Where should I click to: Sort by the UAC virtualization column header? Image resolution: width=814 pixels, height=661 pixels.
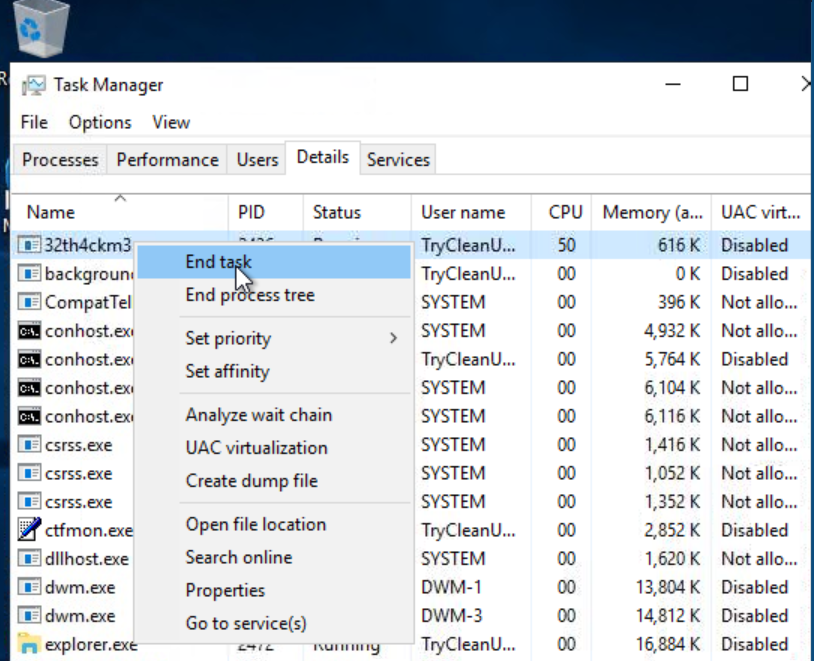click(x=761, y=212)
